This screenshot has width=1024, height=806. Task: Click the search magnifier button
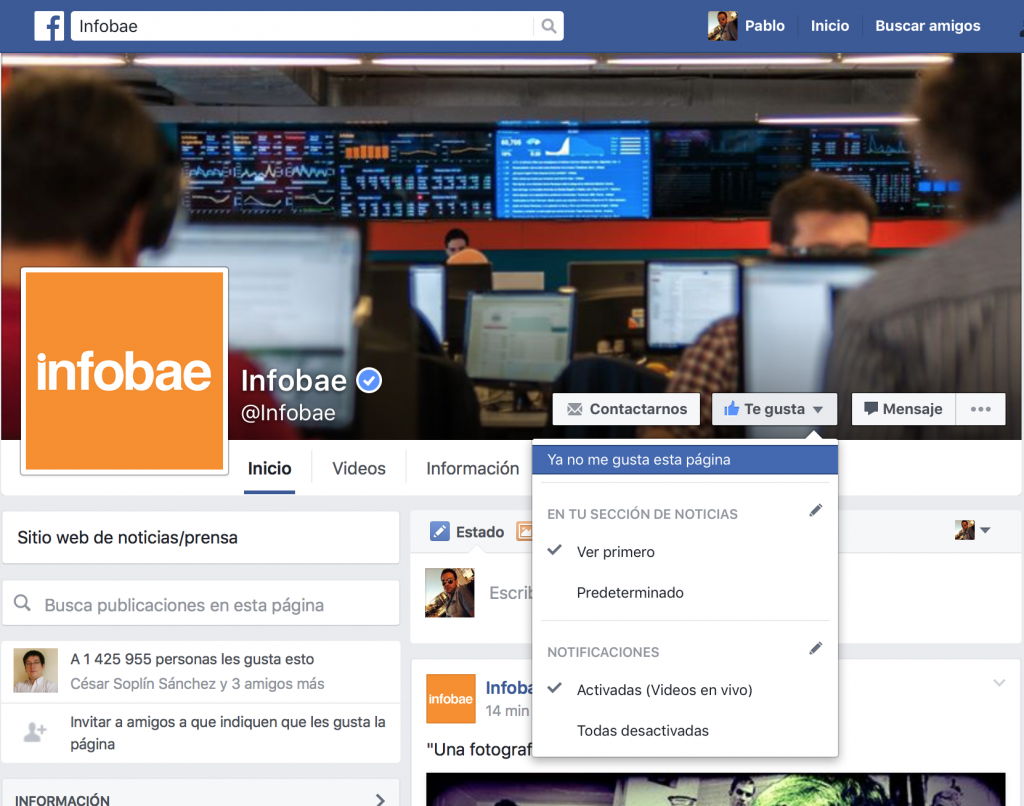coord(548,26)
